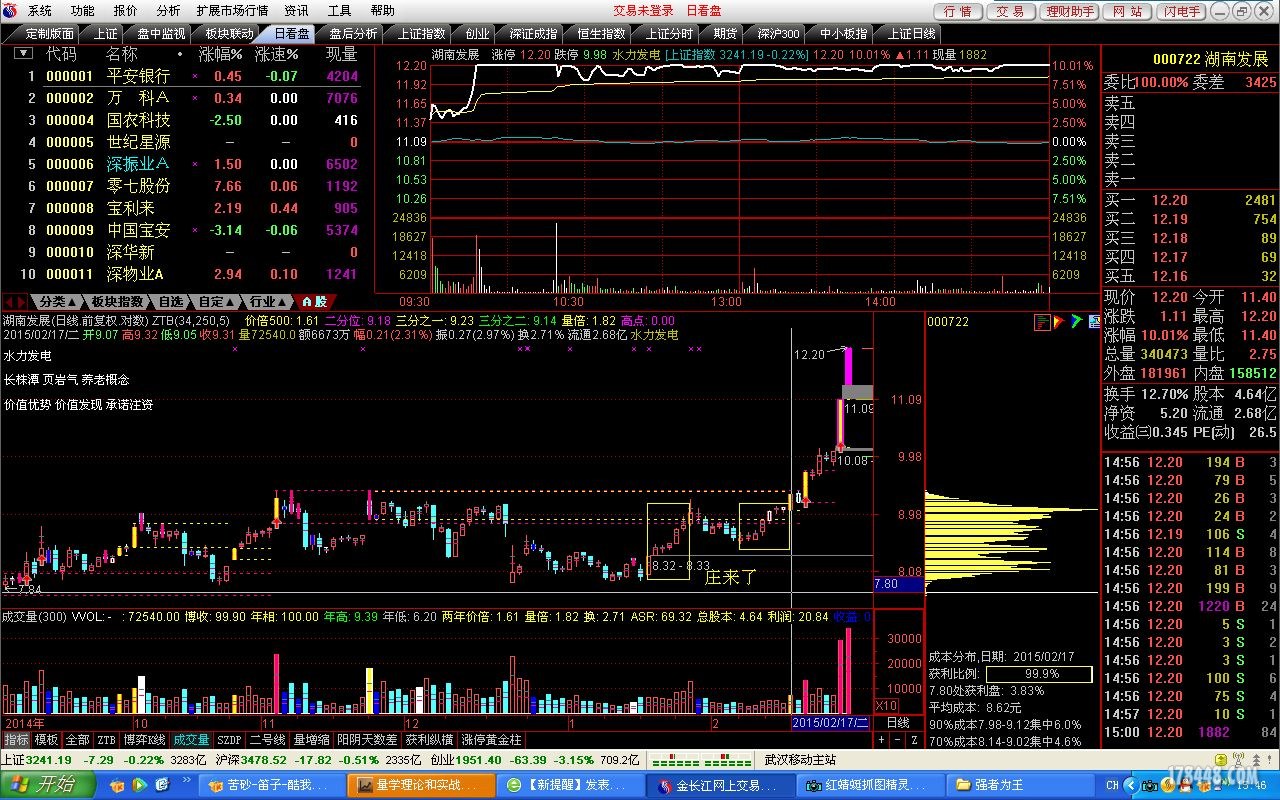
Task: Expand the 行业 dropdown tab
Action: pos(268,301)
